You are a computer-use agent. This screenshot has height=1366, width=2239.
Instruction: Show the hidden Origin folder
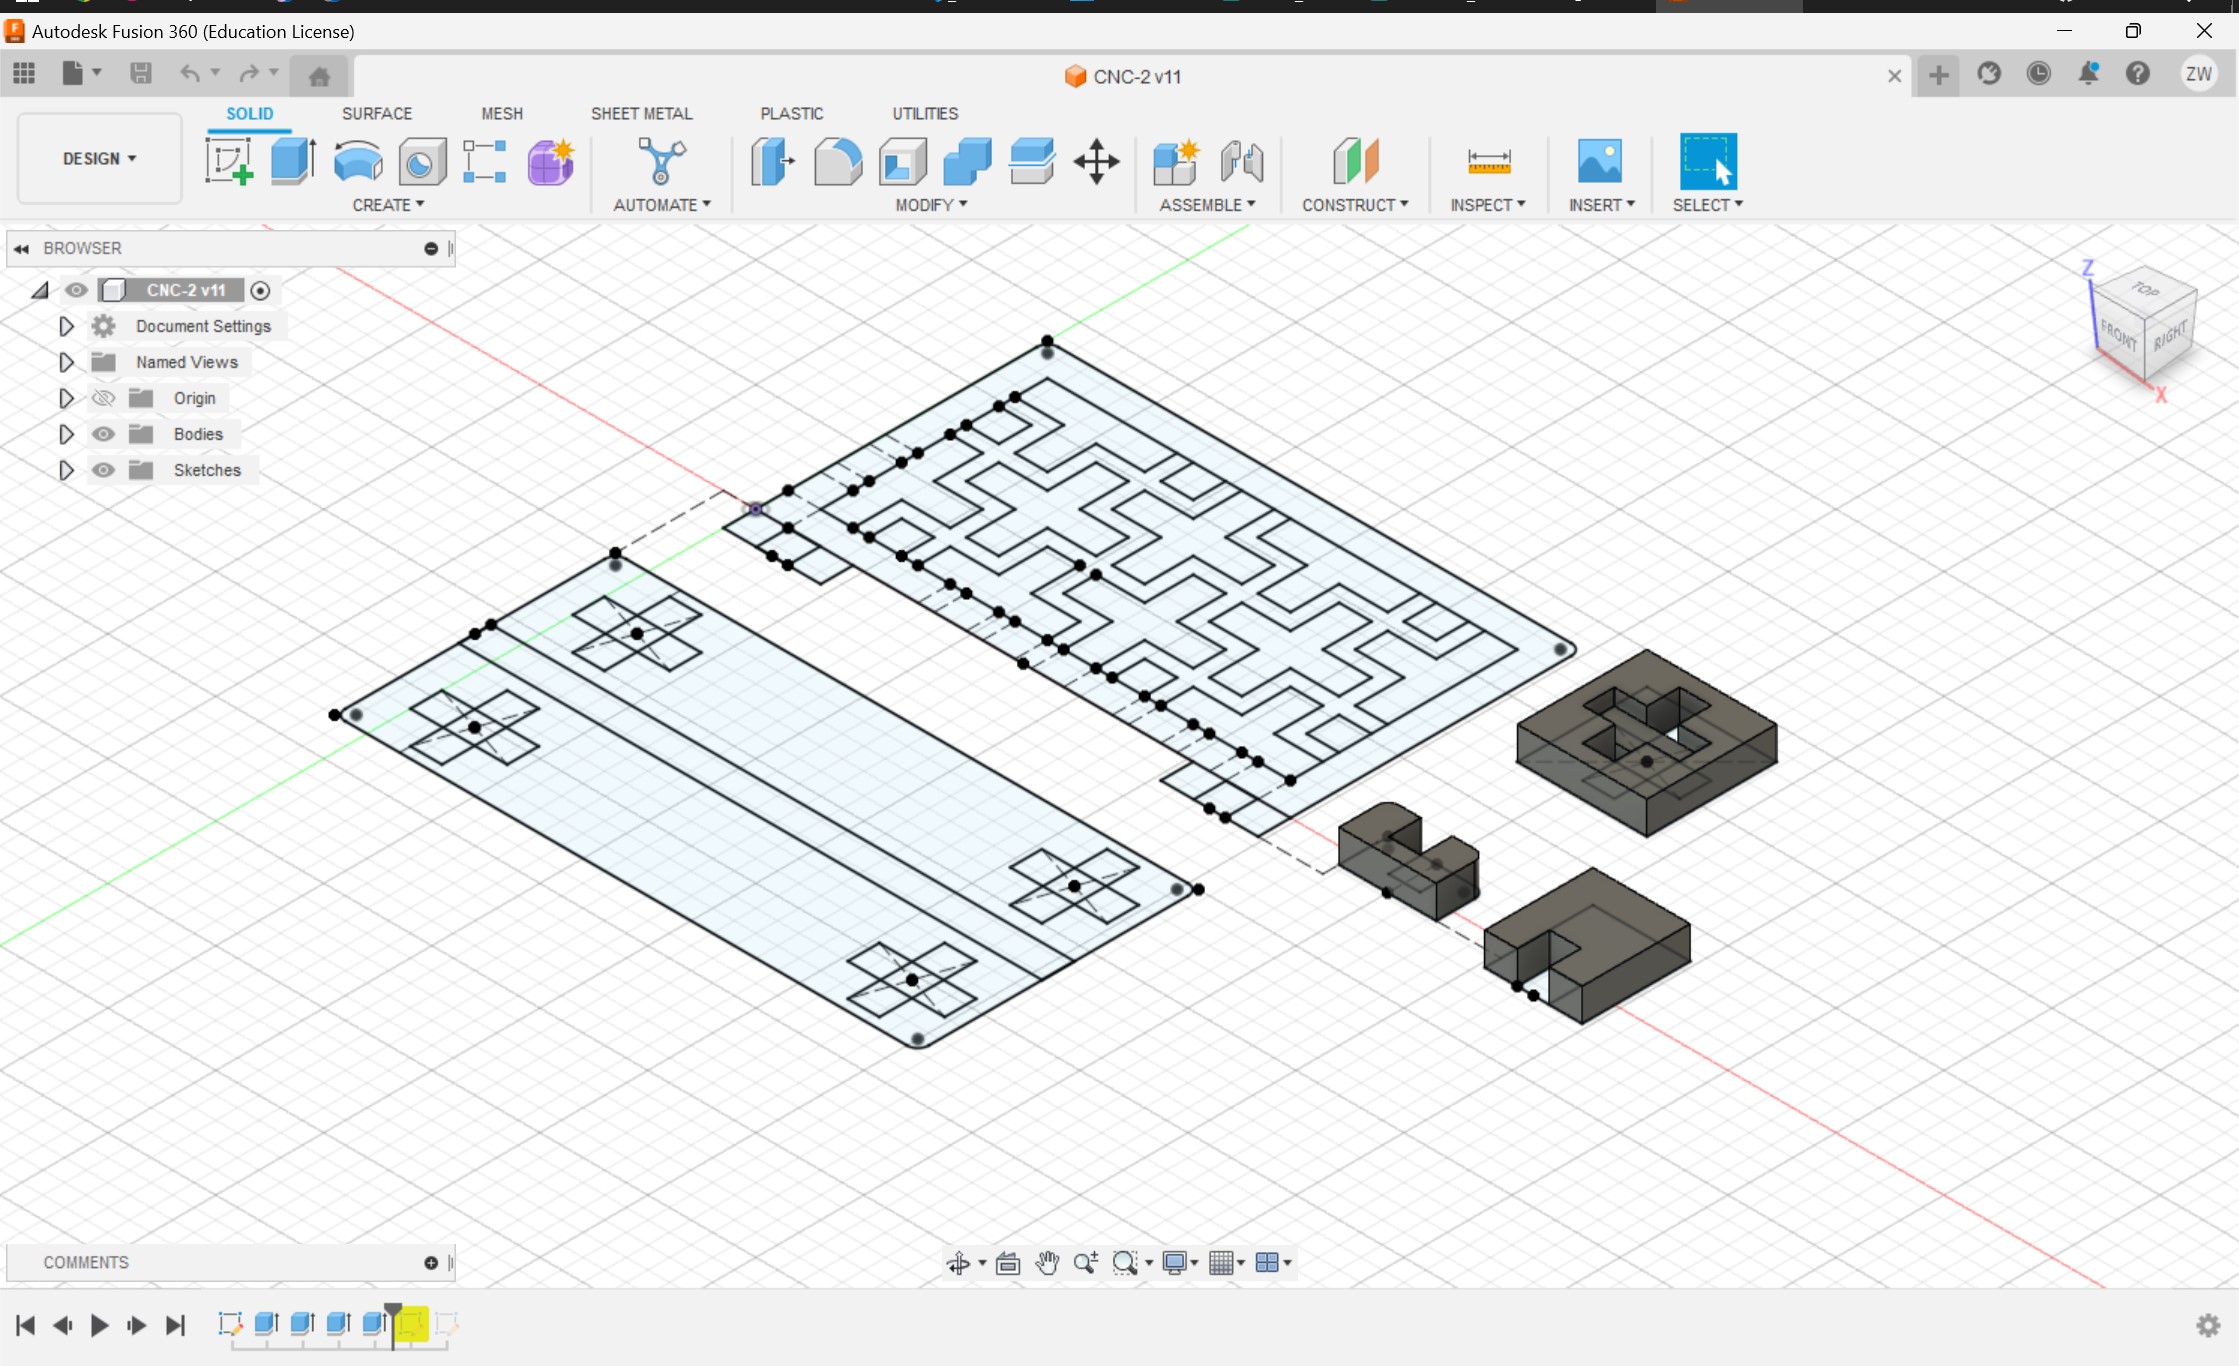pos(103,398)
